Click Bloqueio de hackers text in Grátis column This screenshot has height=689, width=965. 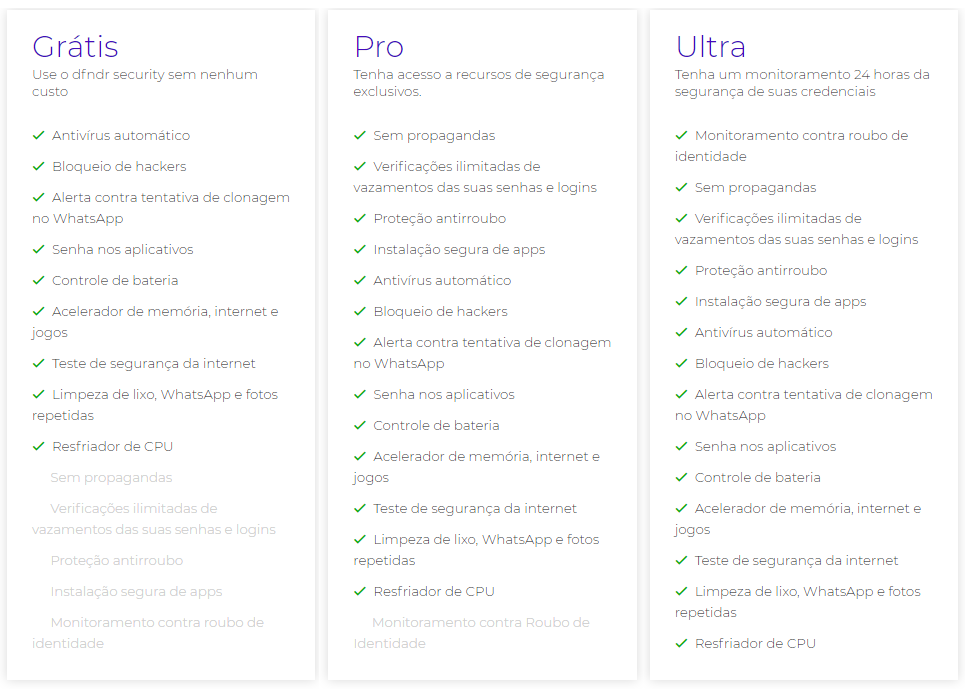point(119,166)
